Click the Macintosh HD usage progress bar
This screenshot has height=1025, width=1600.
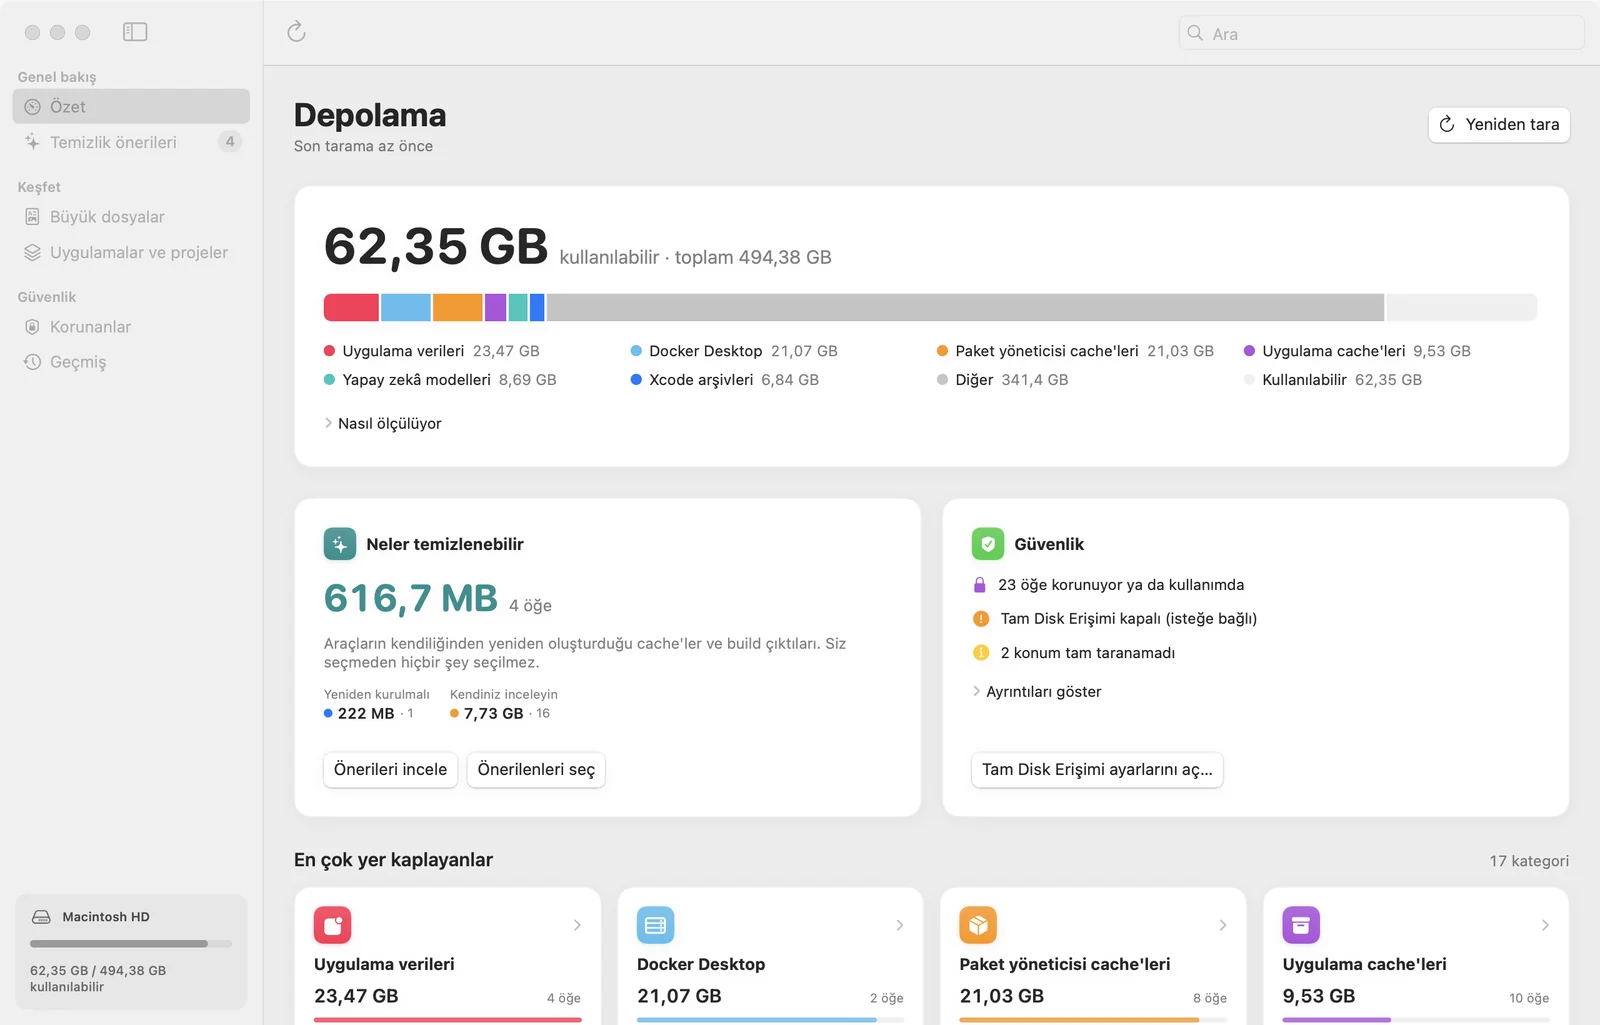[131, 944]
